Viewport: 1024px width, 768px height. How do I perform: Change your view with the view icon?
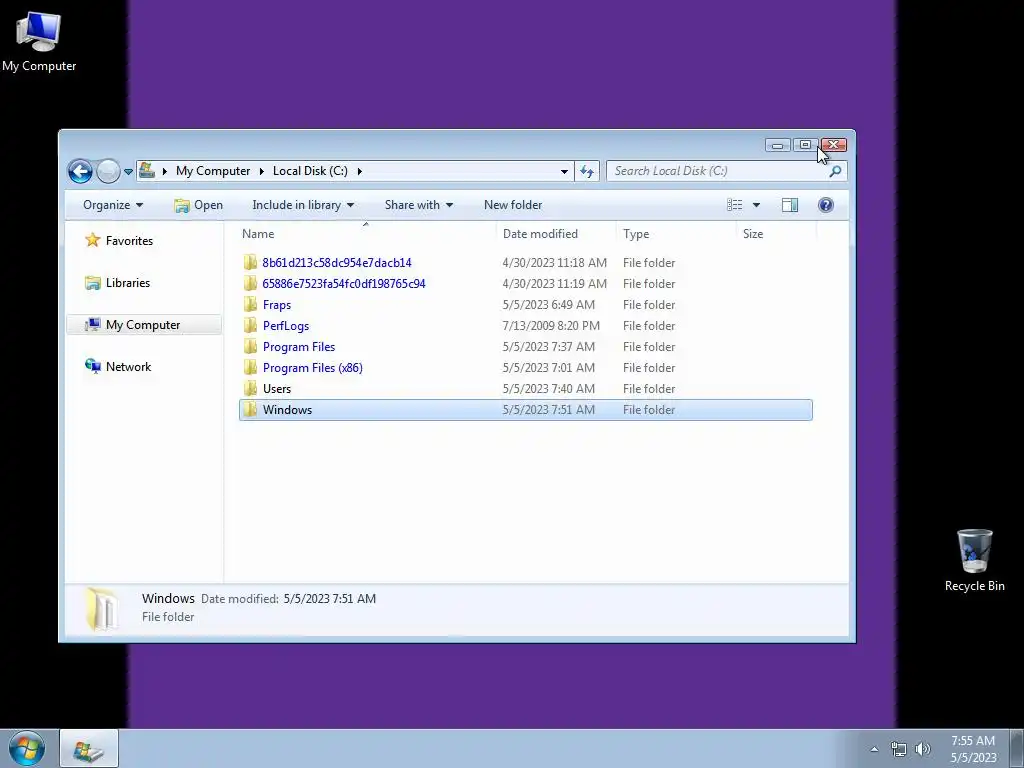click(x=735, y=205)
